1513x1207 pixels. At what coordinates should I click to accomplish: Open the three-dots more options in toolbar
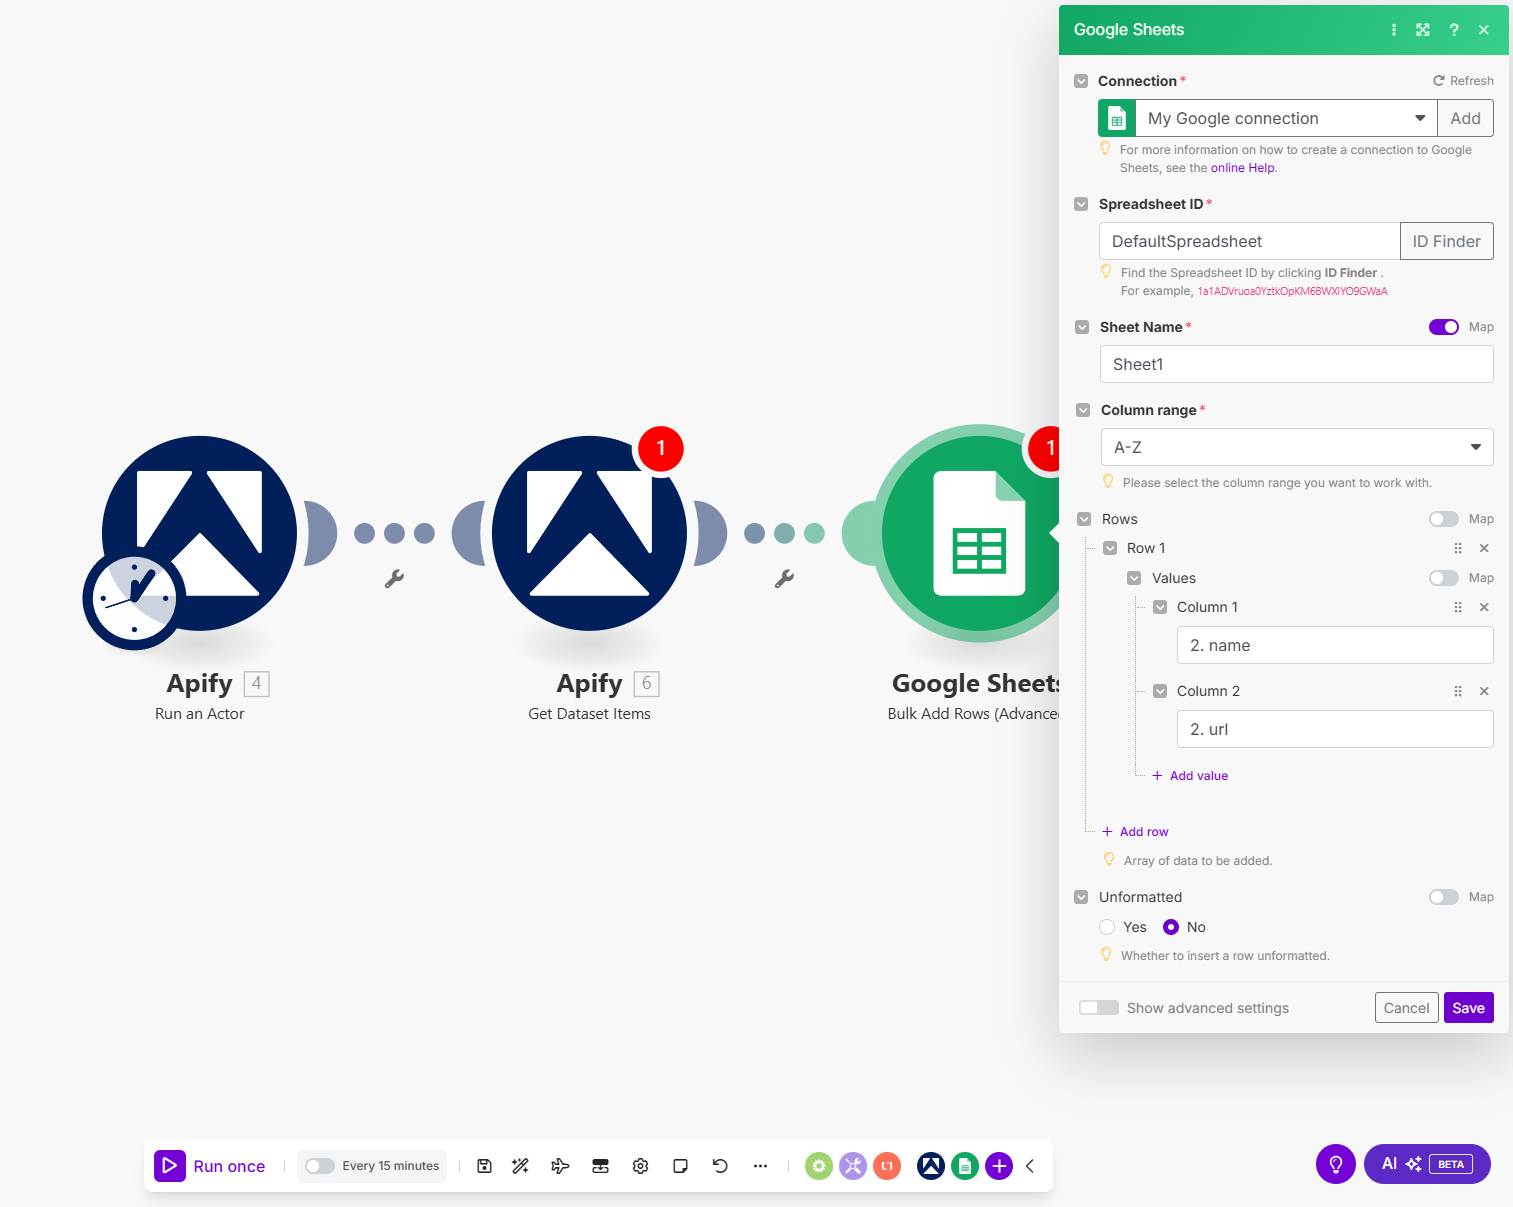760,1166
